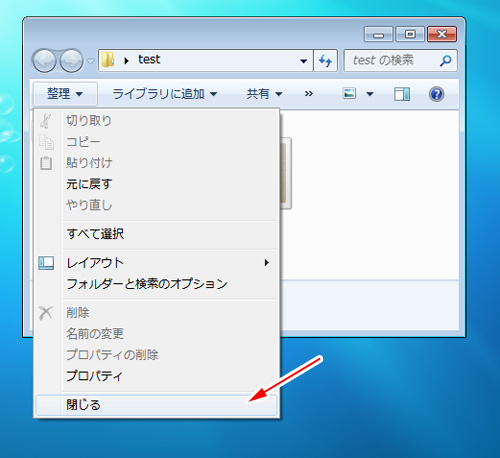Click the folder icon in address bar
Image resolution: width=500 pixels, height=458 pixels.
108,60
